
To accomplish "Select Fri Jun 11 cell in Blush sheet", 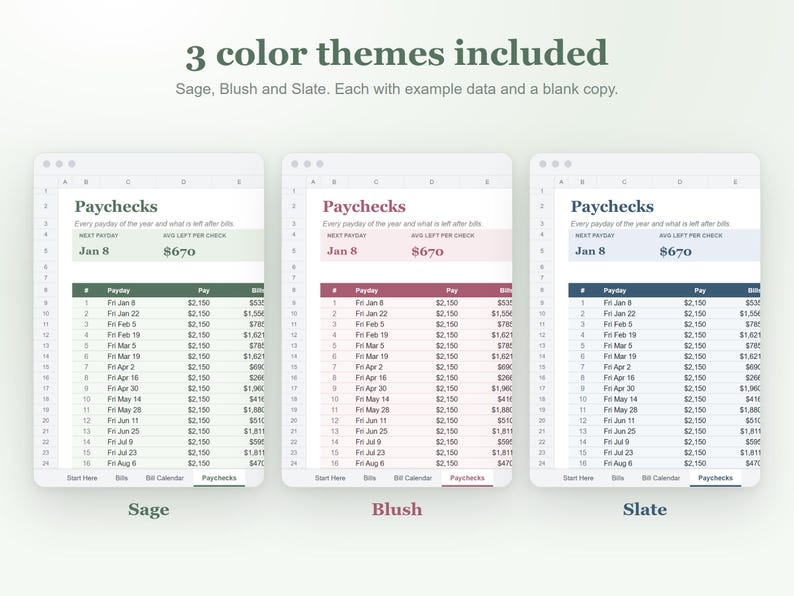I will [x=371, y=421].
